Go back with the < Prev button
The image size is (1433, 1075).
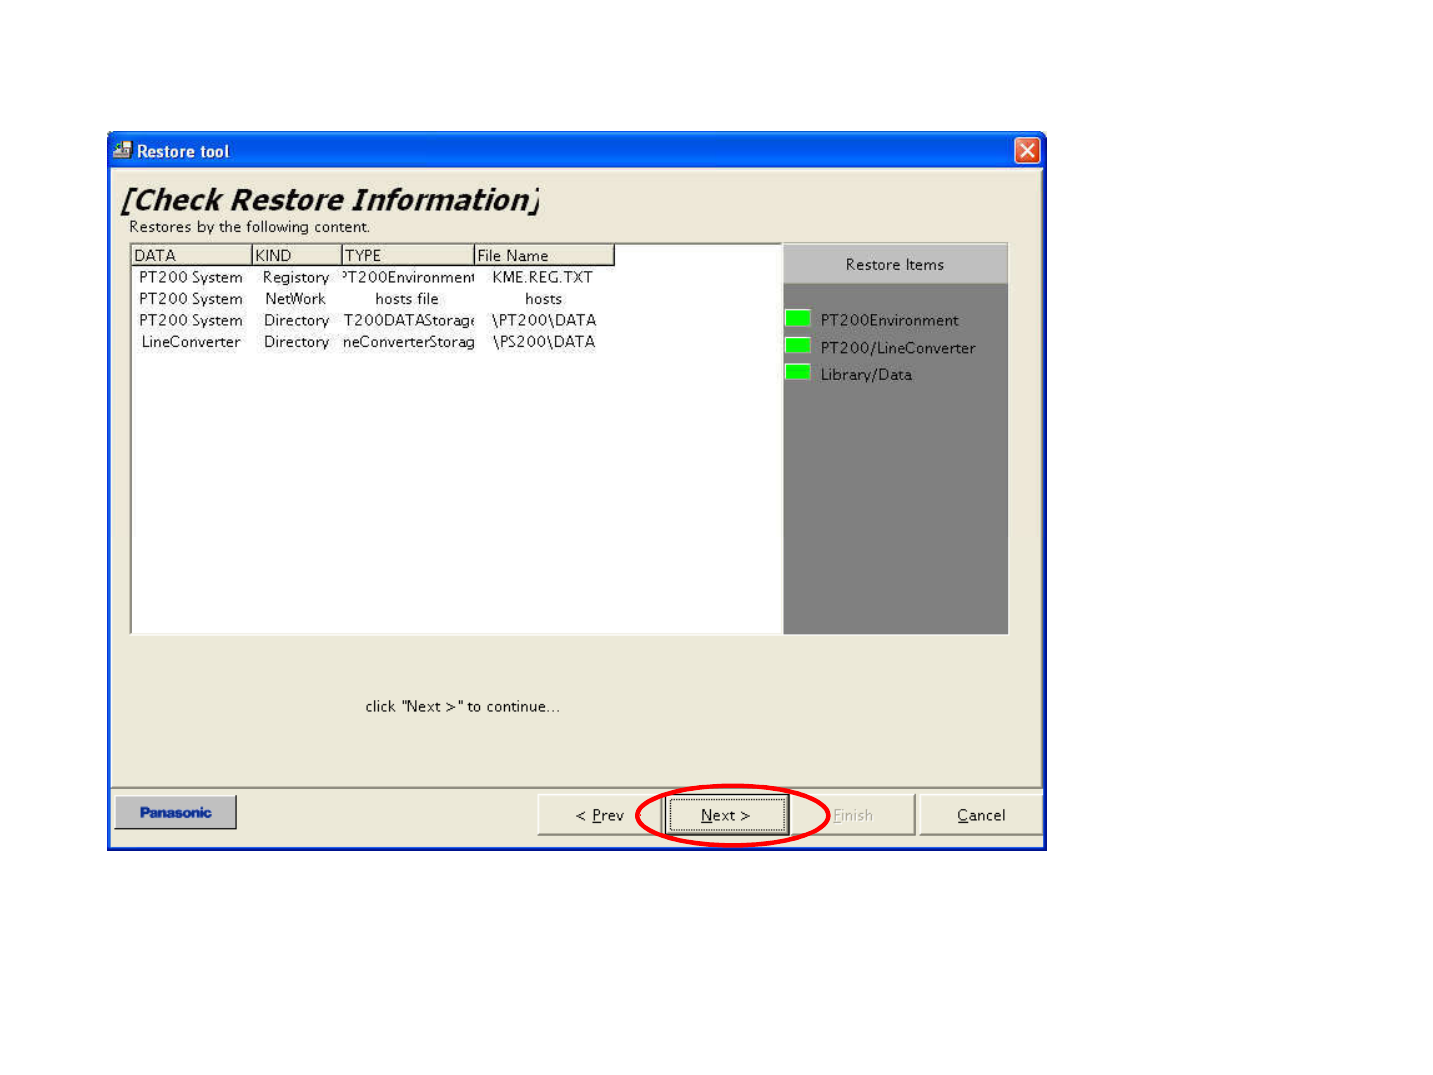599,815
